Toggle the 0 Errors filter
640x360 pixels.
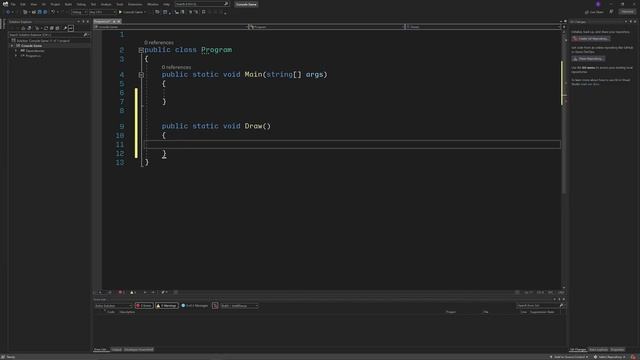[144, 306]
